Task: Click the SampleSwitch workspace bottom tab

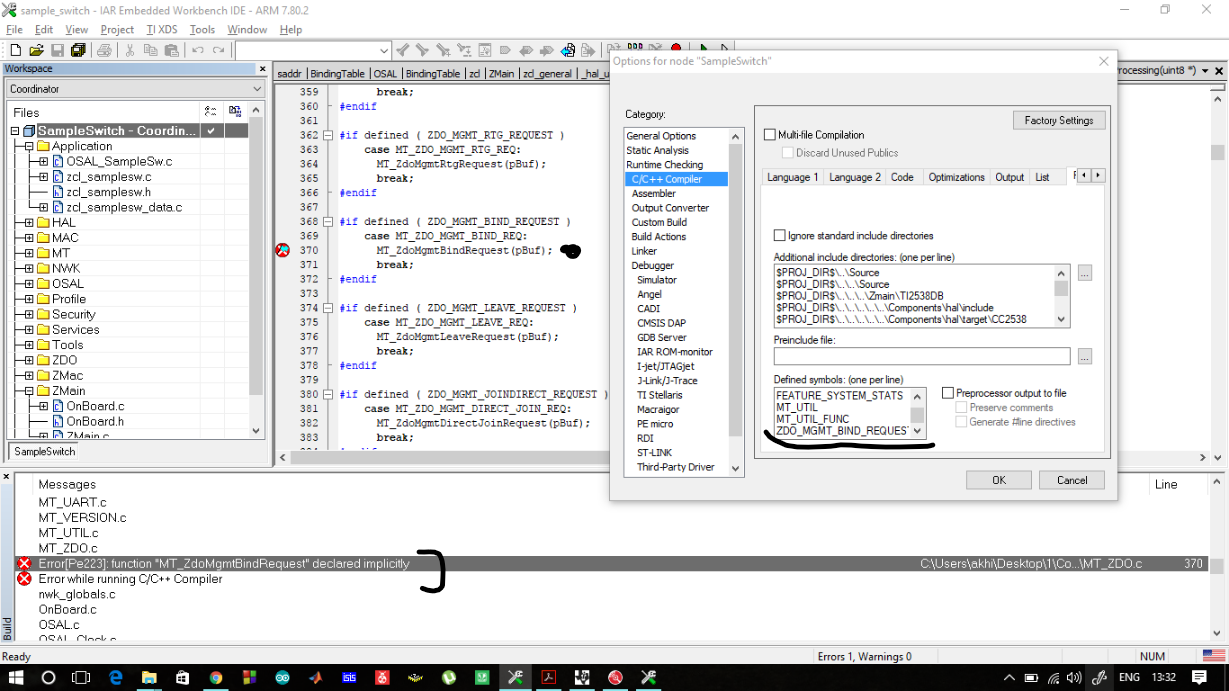Action: (45, 451)
